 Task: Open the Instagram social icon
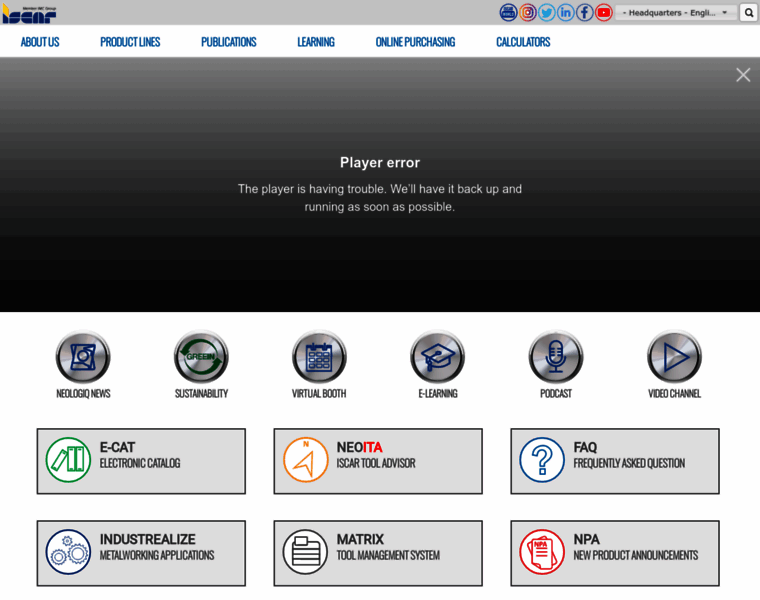(x=528, y=13)
